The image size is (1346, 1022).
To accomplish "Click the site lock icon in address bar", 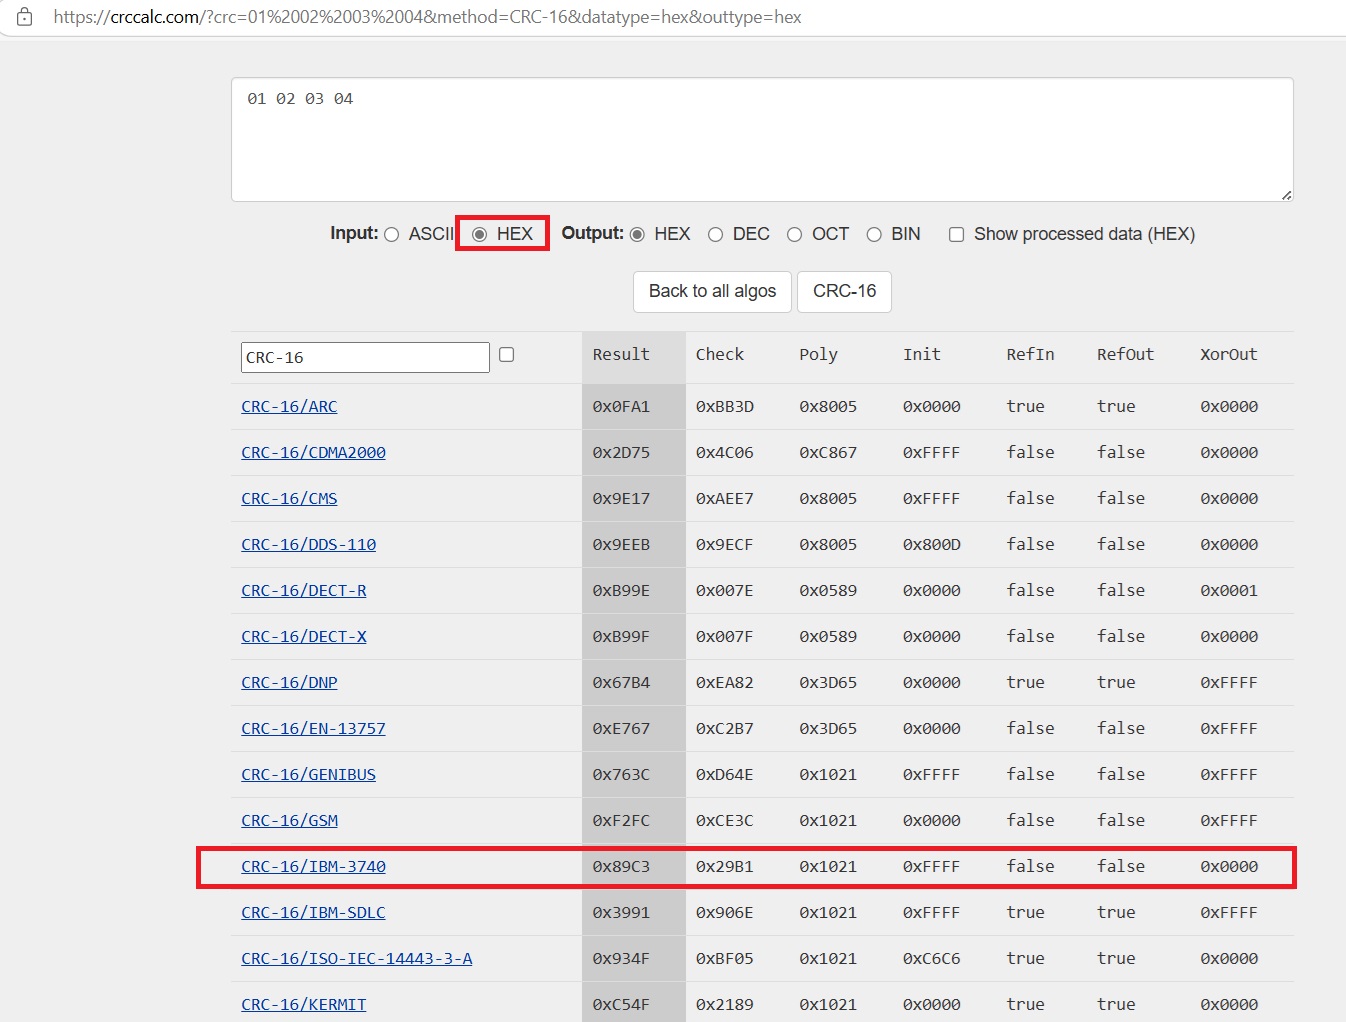I will (25, 17).
